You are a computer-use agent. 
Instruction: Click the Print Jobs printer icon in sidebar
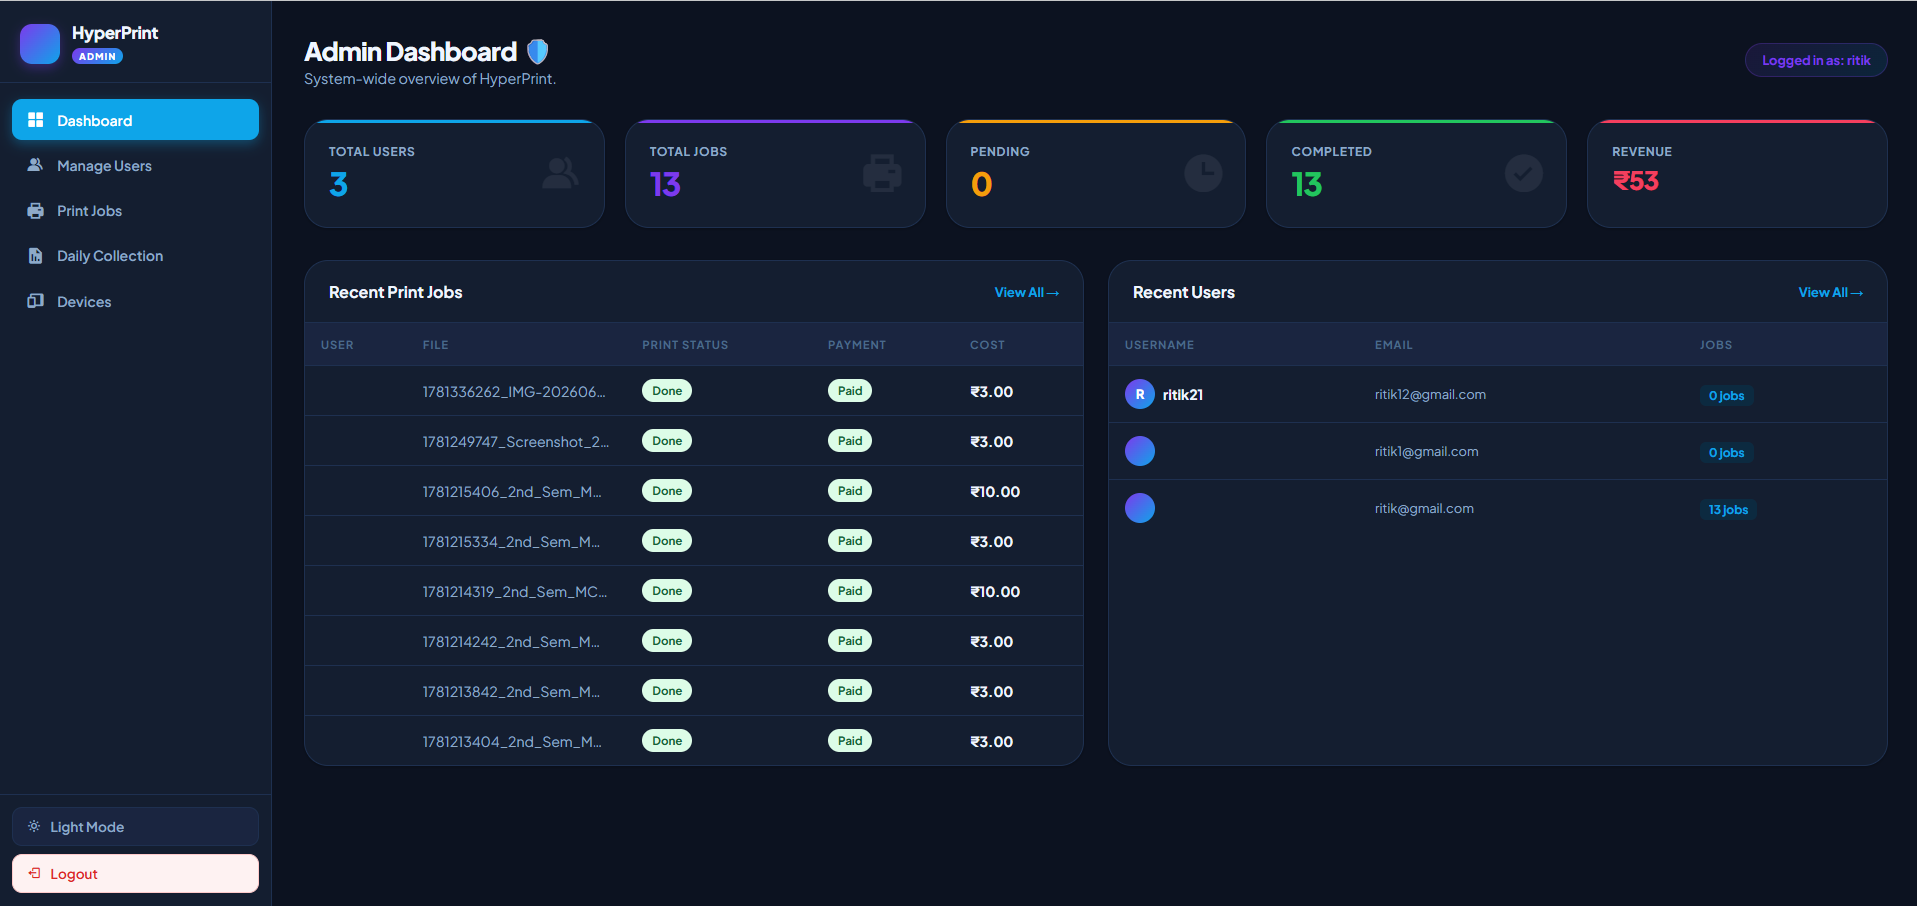tap(35, 211)
